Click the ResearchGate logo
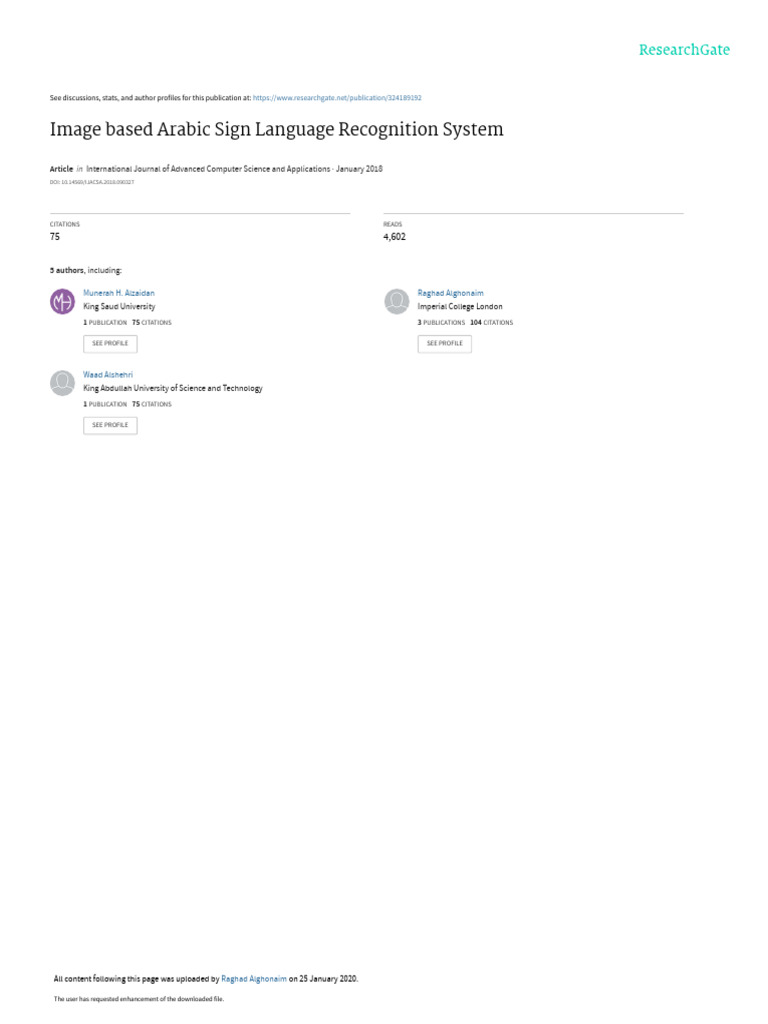The height and width of the screenshot is (1024, 768). [x=684, y=50]
